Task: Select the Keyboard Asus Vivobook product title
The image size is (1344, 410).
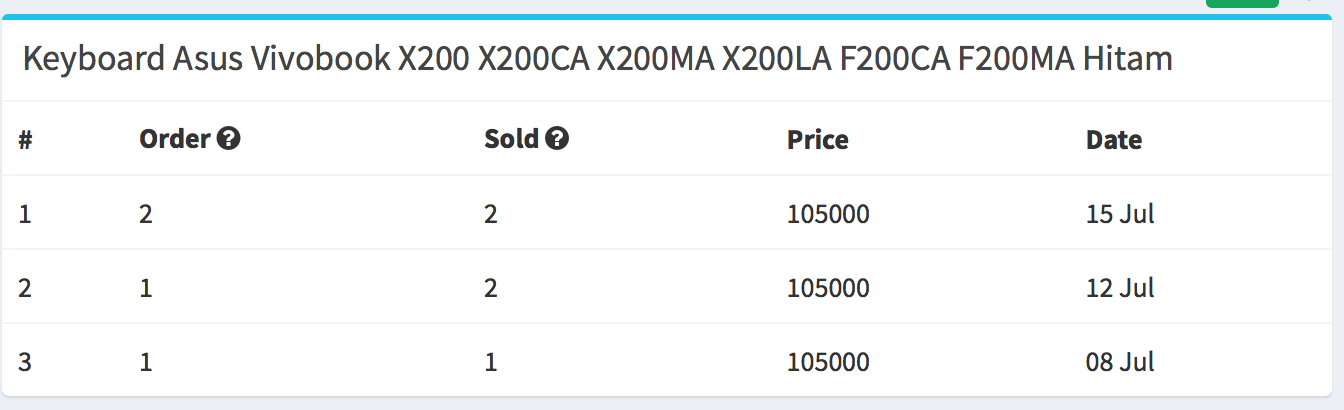Action: point(597,59)
